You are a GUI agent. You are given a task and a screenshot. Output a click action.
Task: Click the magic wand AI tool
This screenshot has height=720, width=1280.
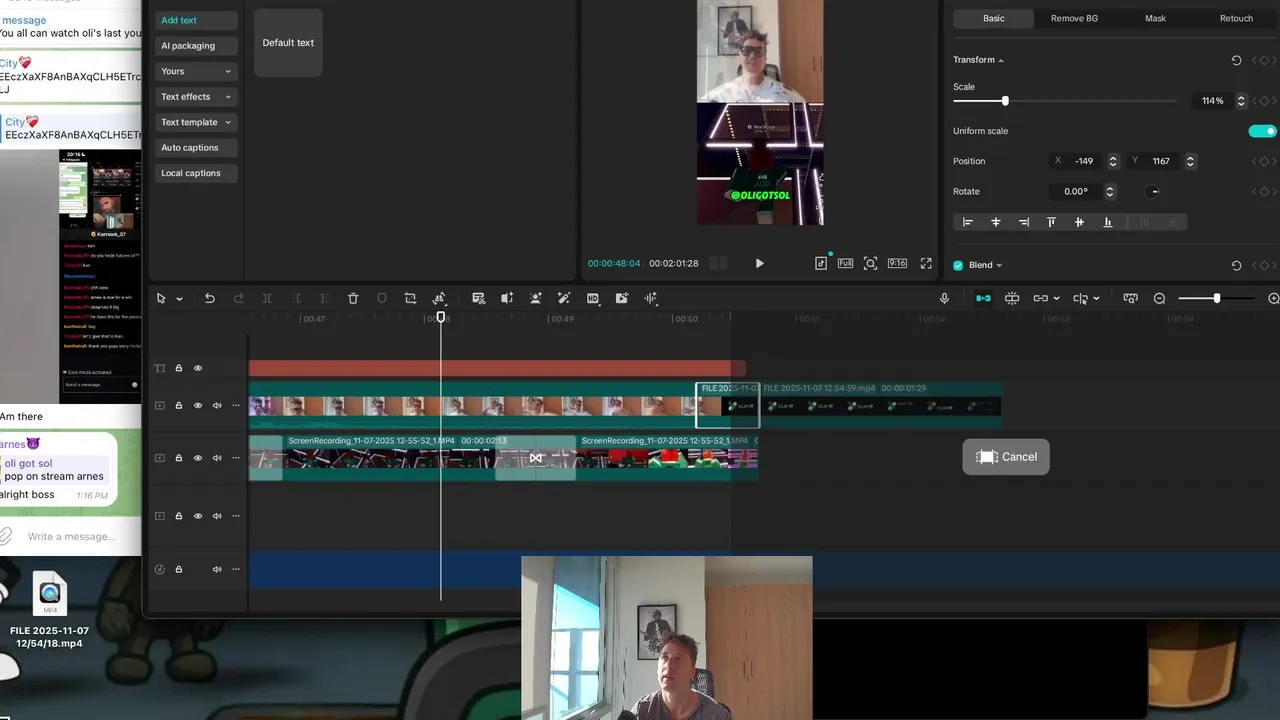tap(564, 298)
